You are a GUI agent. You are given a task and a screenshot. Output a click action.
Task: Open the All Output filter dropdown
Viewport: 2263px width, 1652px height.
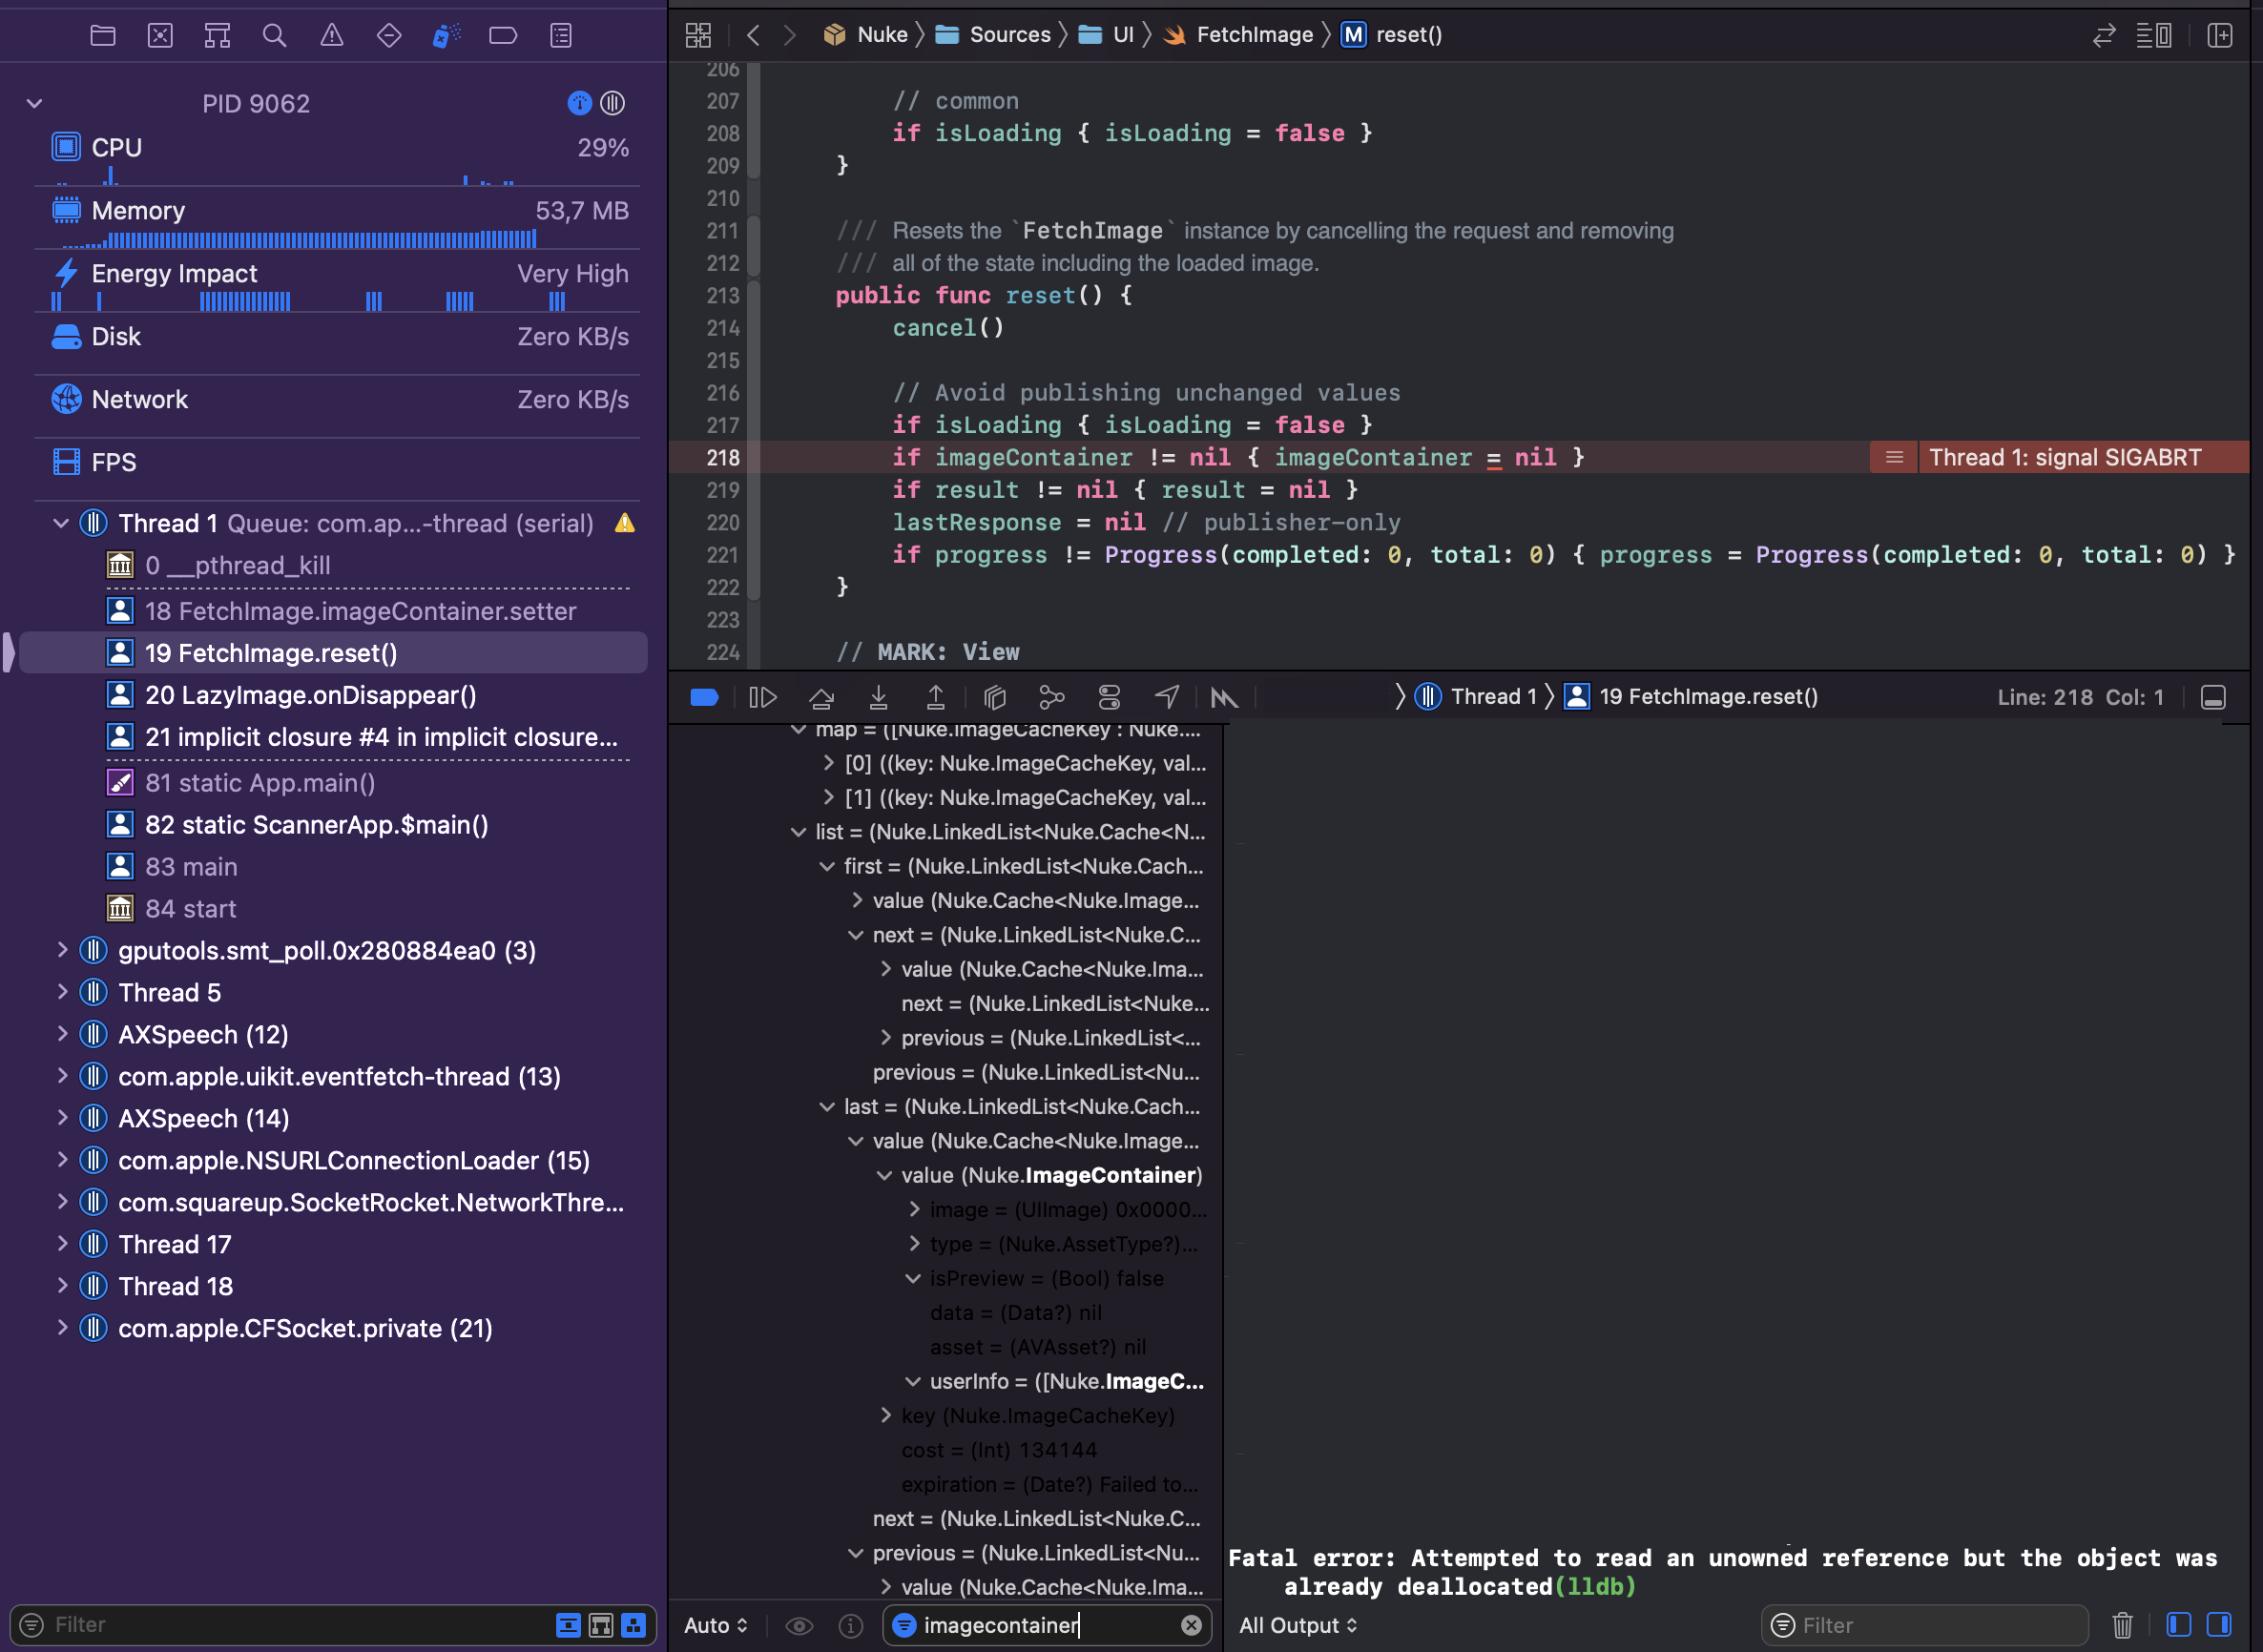click(1297, 1625)
